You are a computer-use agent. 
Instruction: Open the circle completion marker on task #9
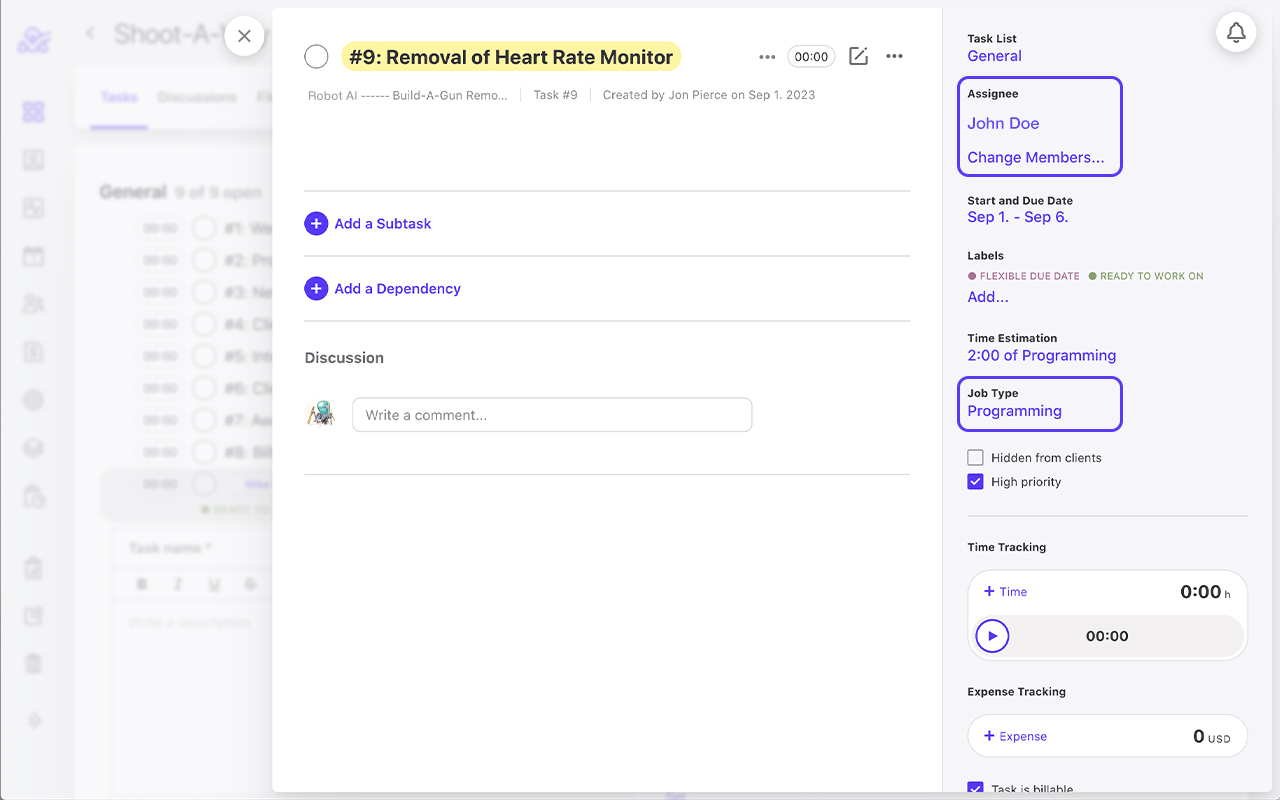click(x=316, y=56)
